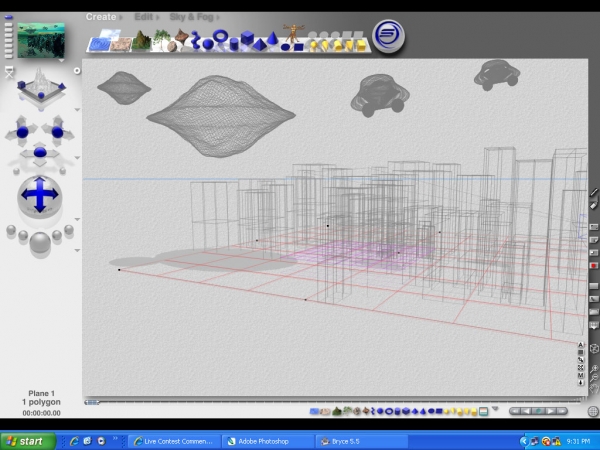Click the center stop VCR button

[538, 411]
